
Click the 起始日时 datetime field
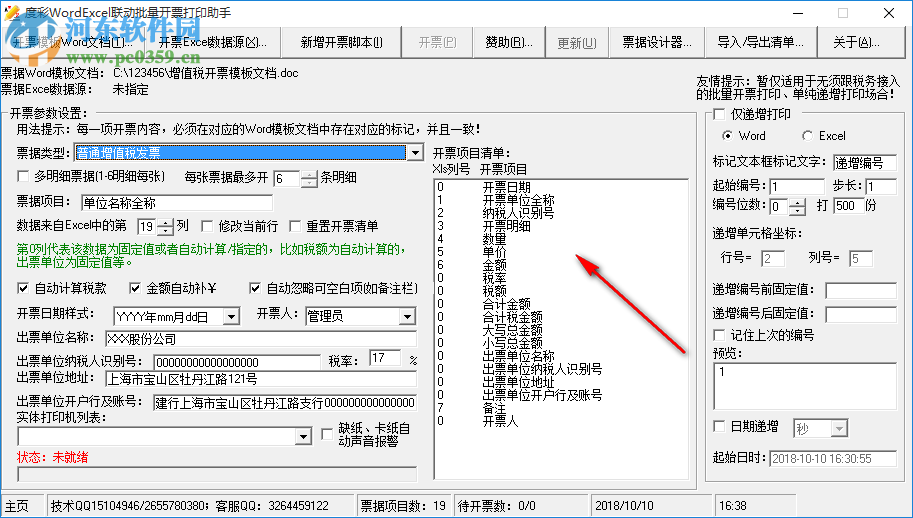tap(833, 459)
